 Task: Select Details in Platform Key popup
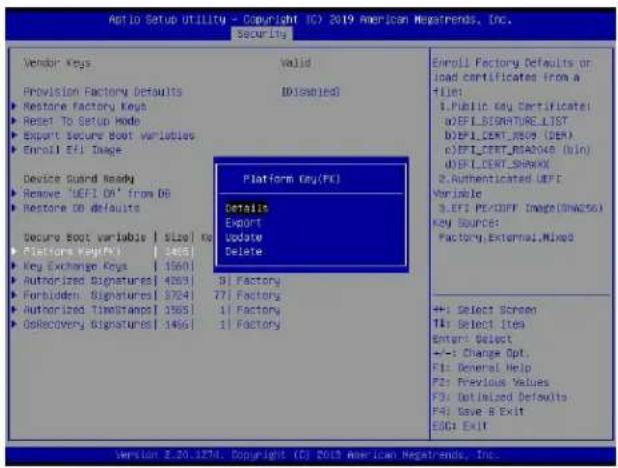tap(247, 208)
